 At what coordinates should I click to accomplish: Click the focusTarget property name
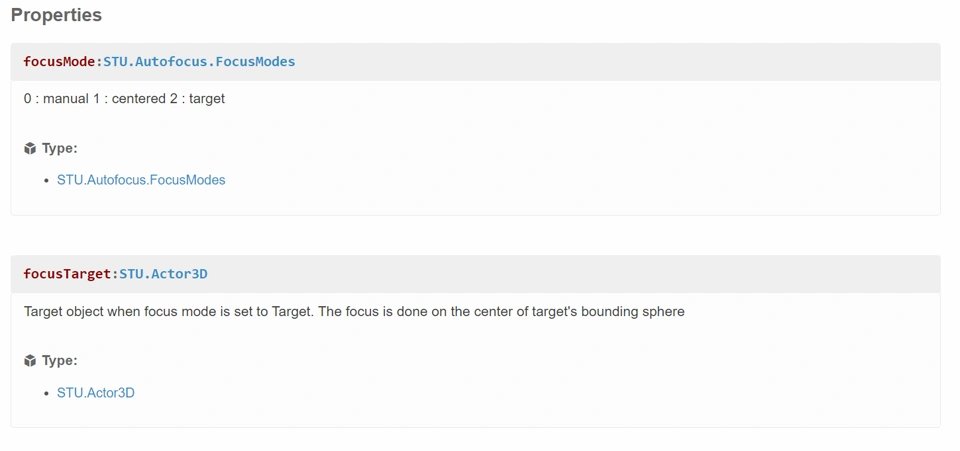(x=67, y=274)
